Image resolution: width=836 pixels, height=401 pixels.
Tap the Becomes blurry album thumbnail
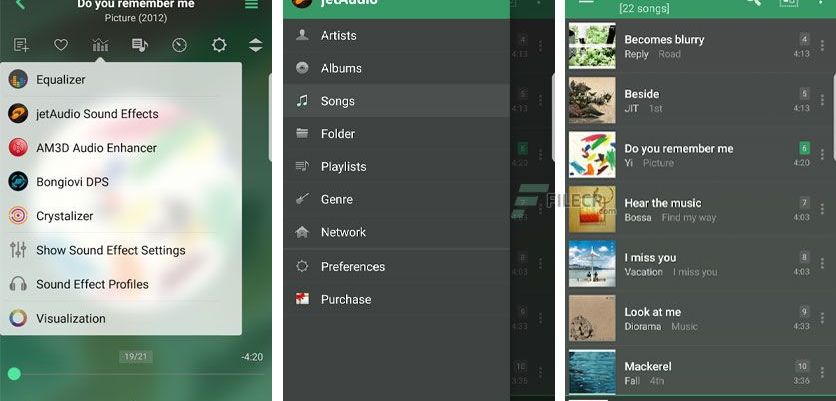click(592, 46)
